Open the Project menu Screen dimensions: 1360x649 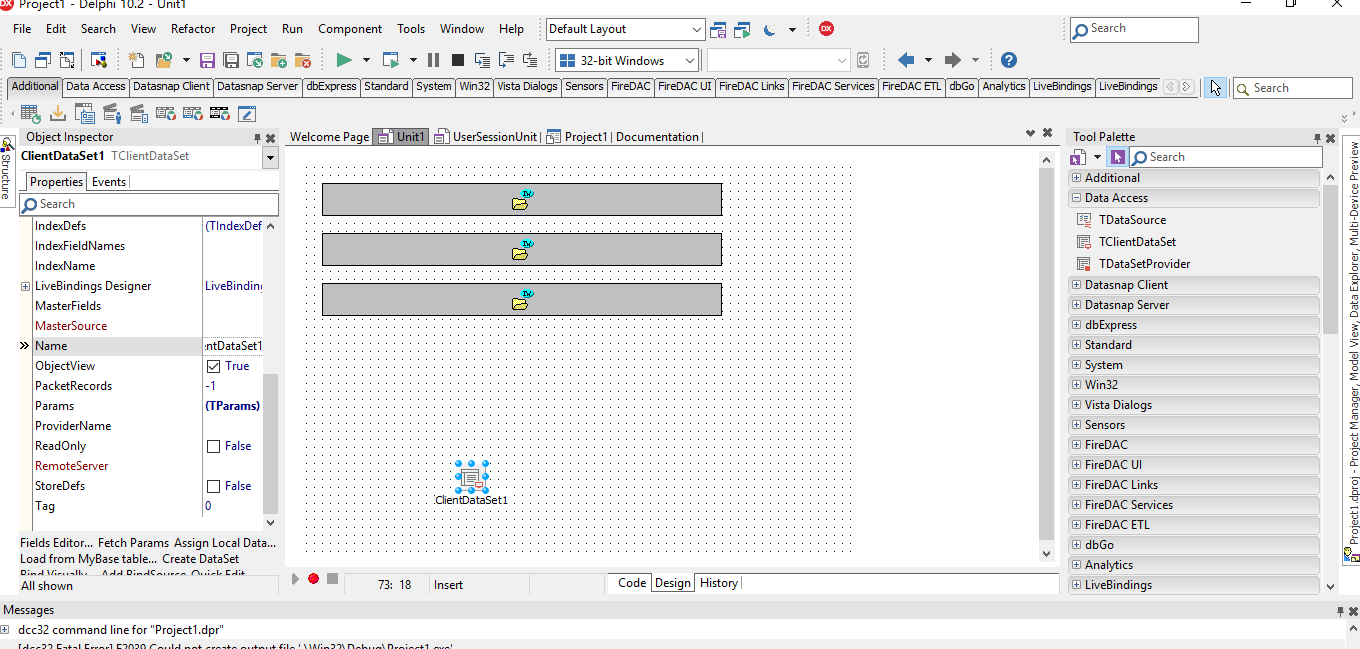click(x=248, y=29)
